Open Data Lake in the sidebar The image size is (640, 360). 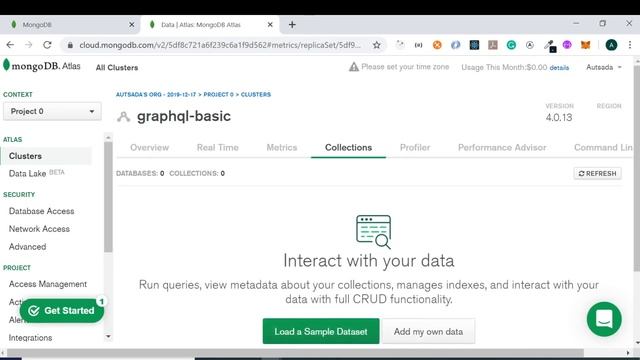click(27, 173)
